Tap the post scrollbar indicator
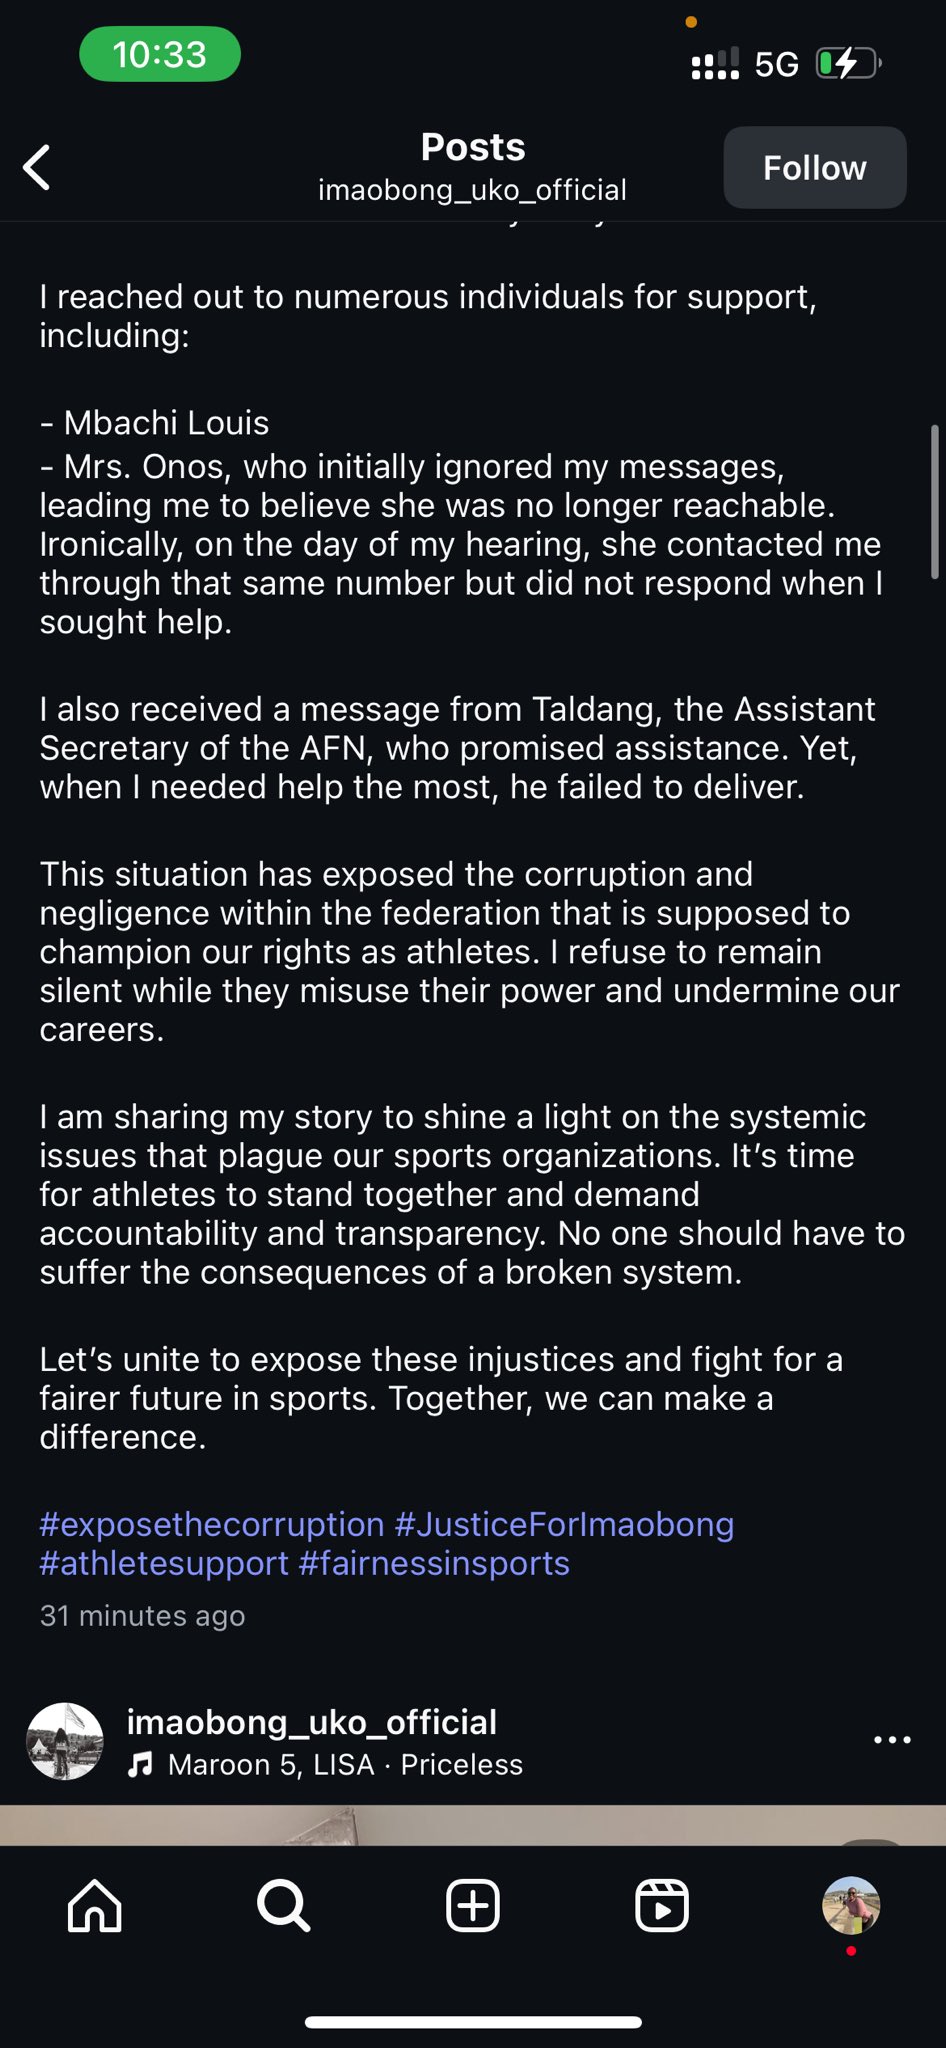This screenshot has height=2048, width=946. pos(934,502)
